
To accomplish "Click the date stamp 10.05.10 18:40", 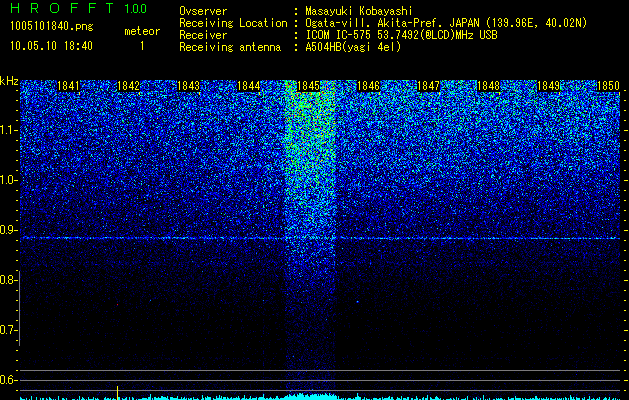I will 51,46.
